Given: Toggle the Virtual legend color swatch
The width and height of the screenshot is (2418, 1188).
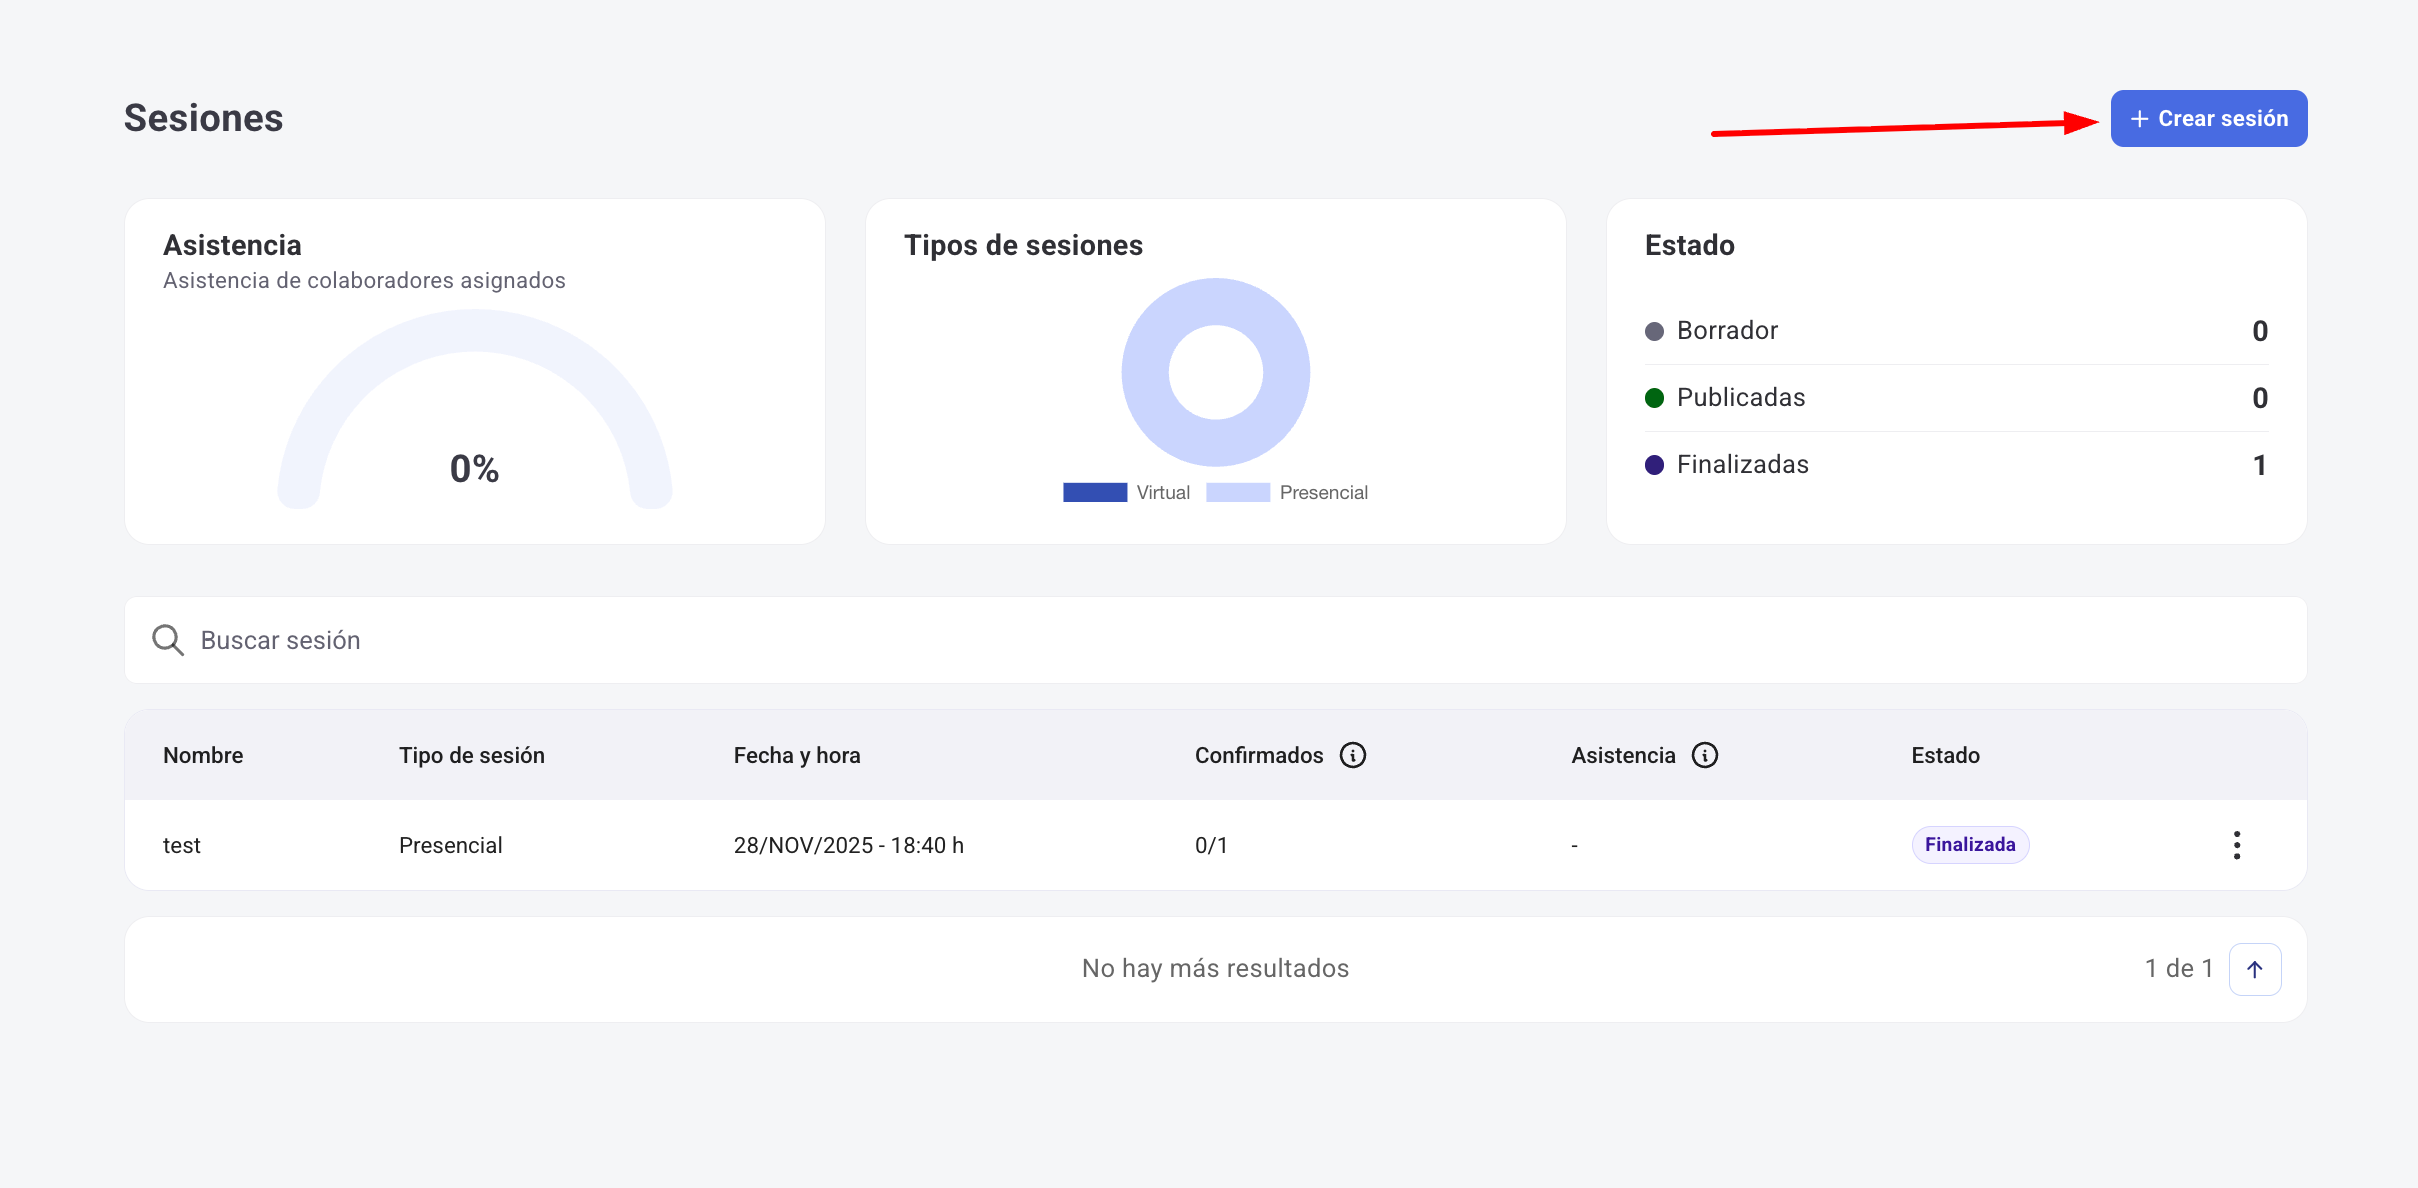Looking at the screenshot, I should [x=1094, y=492].
